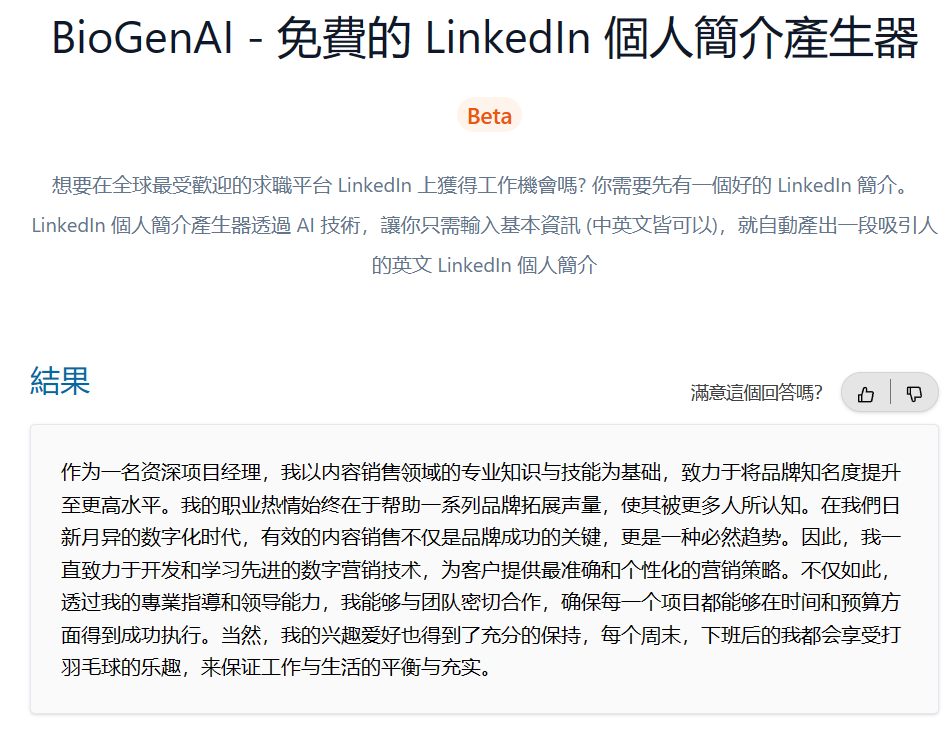Click the orange Beta badge

[489, 115]
